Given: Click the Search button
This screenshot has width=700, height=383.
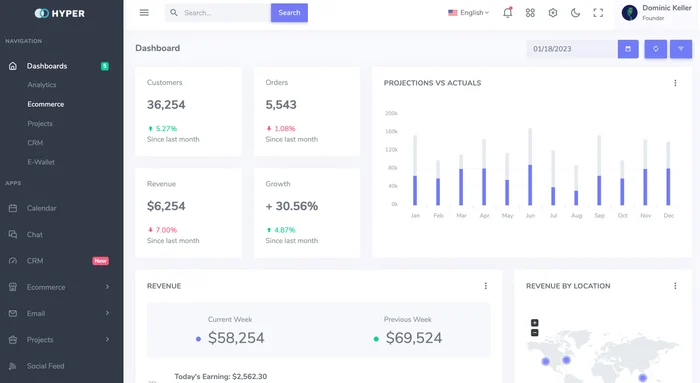Looking at the screenshot, I should click(289, 13).
